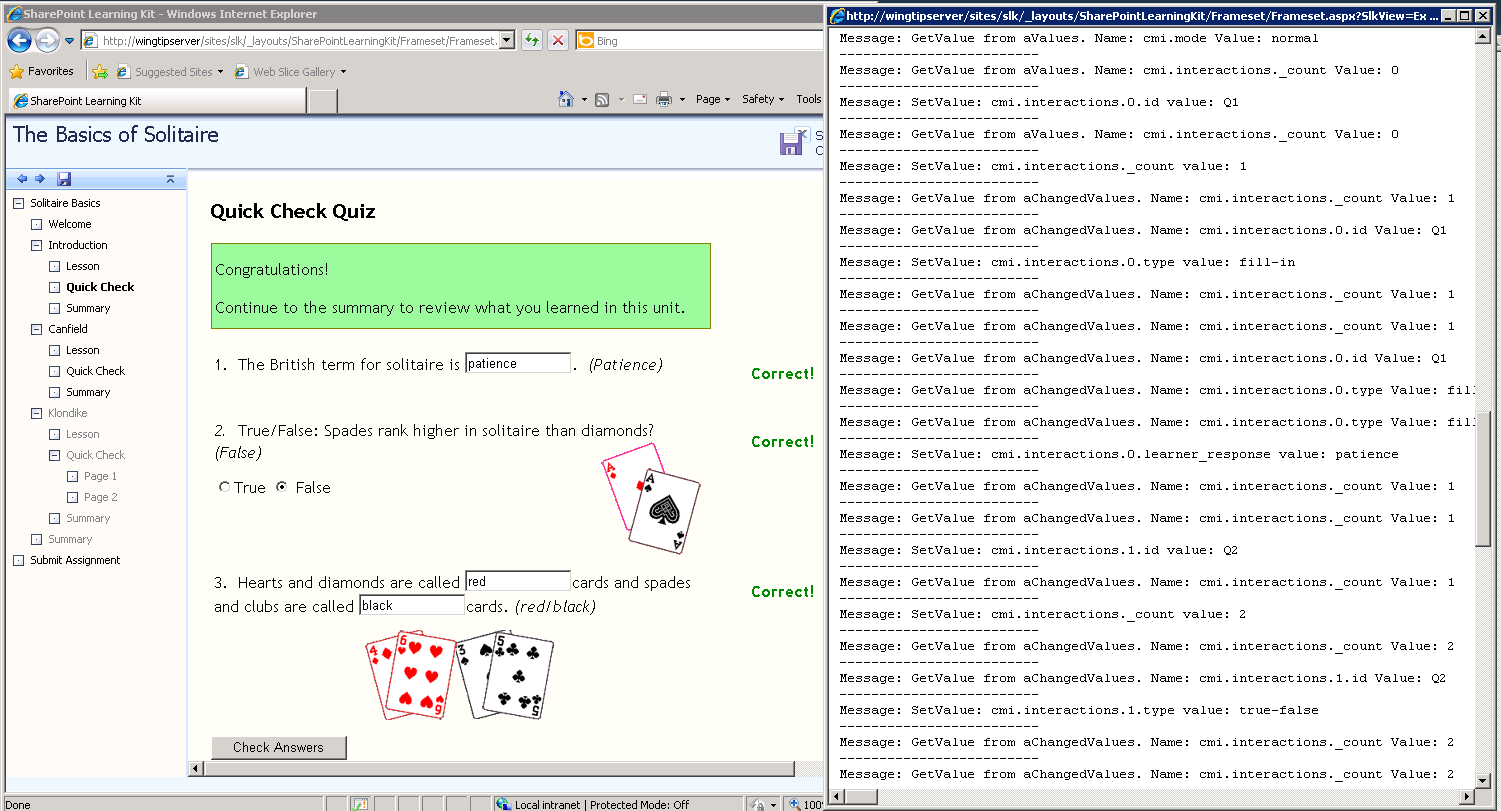Open the Lesson under Introduction
This screenshot has height=811, width=1501.
tap(83, 266)
